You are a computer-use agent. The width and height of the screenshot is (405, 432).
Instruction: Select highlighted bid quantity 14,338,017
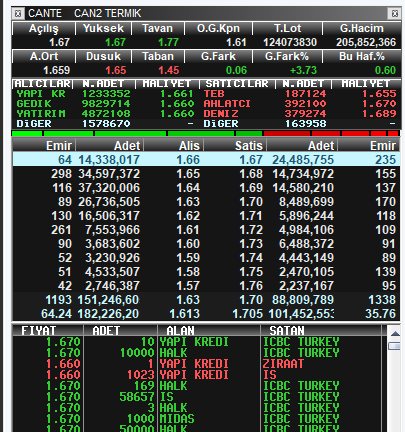[109, 160]
